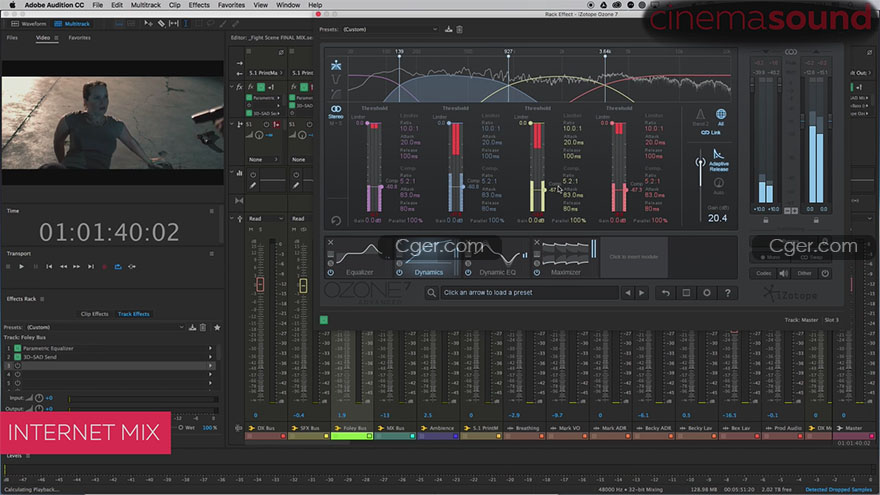Click the Dynamics reset arrow icon
This screenshot has width=880, height=495.
click(336, 221)
